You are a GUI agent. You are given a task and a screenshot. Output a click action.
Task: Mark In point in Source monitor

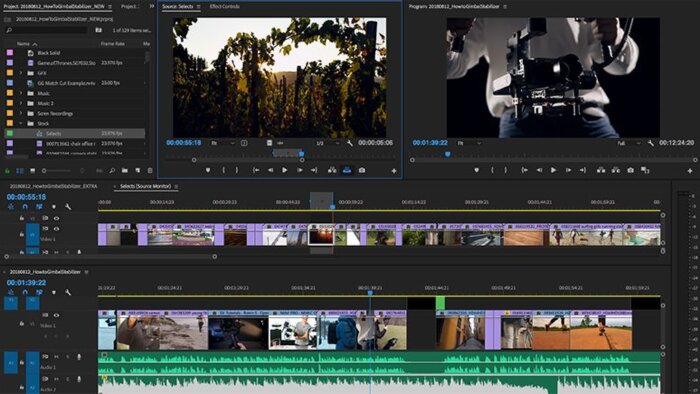click(x=224, y=170)
